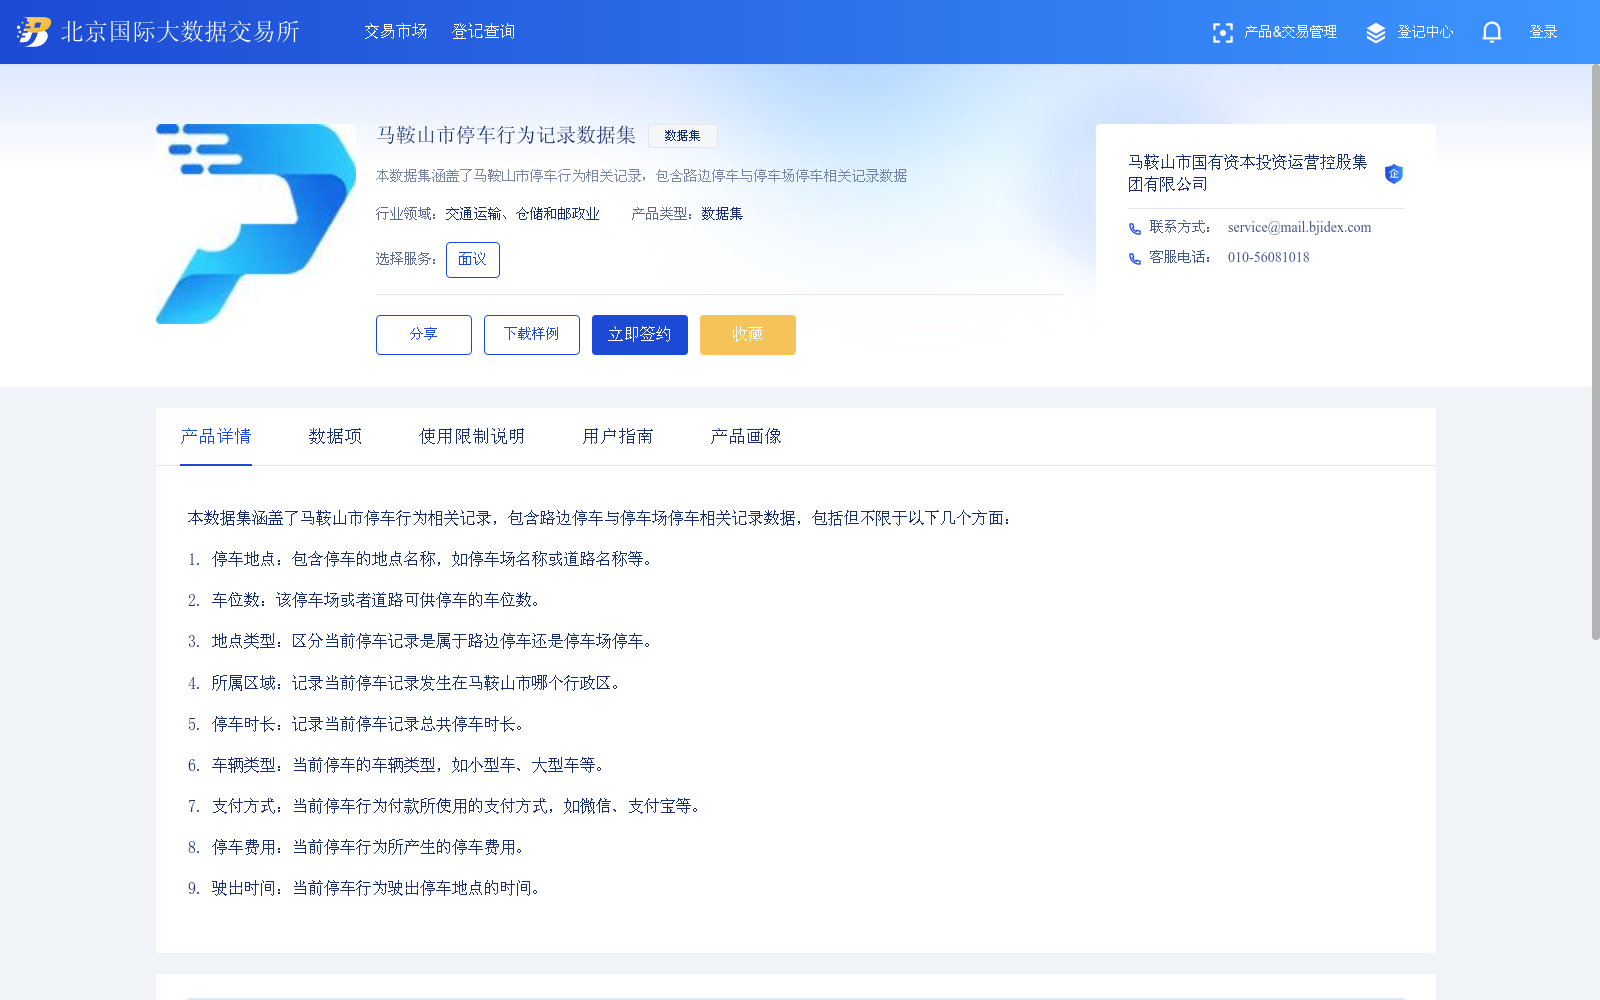Click list item 6. 车辆类型
1600x1000 pixels.
click(x=397, y=765)
